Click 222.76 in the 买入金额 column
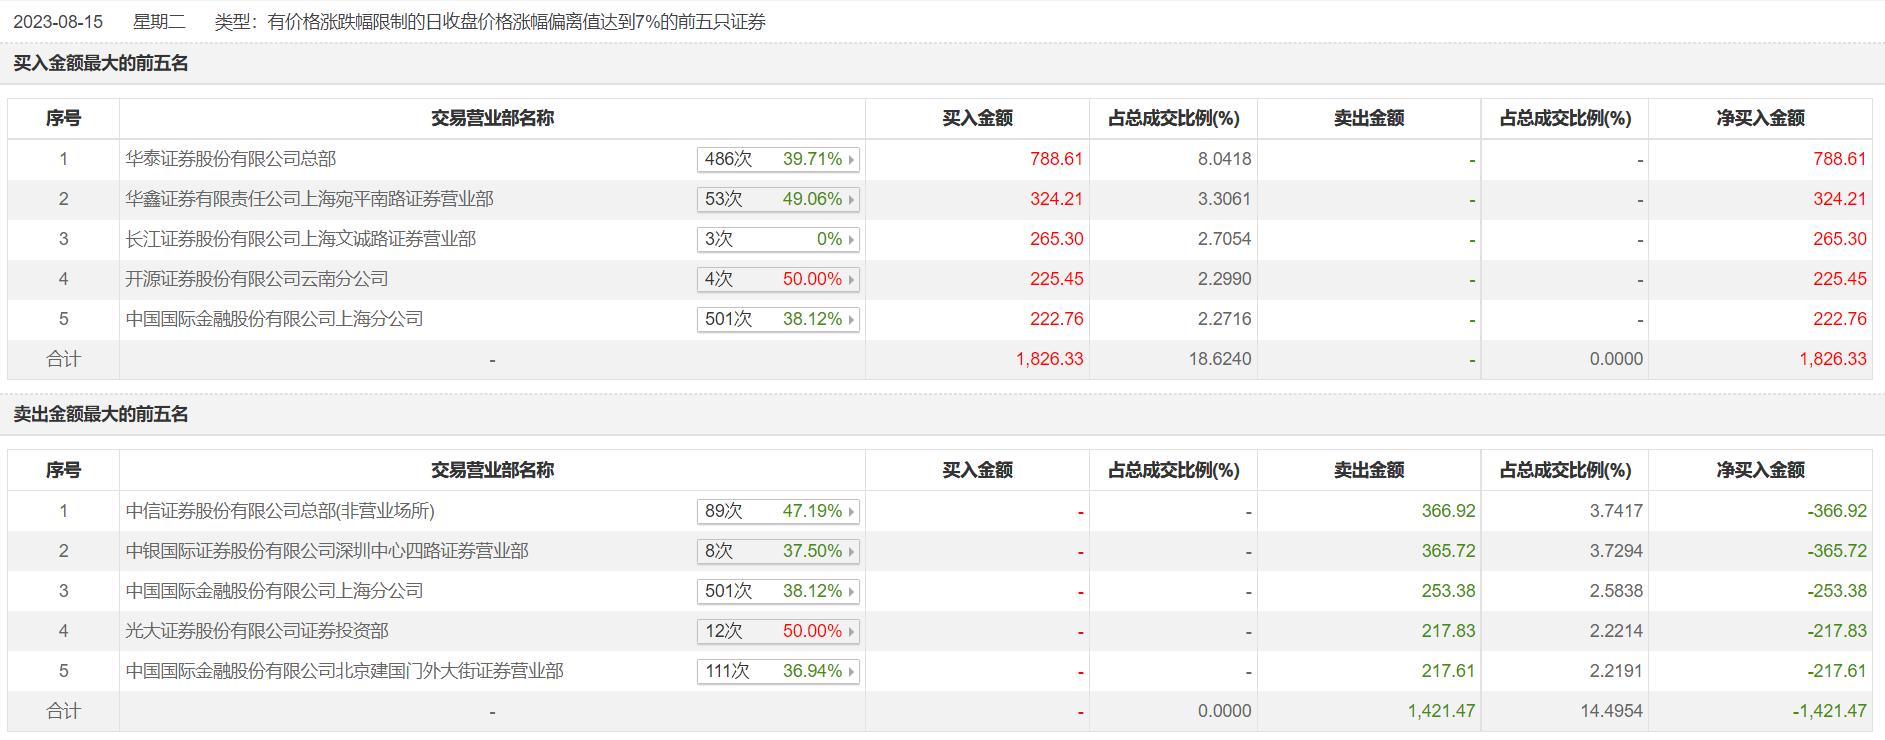This screenshot has width=1885, height=740. 1056,319
